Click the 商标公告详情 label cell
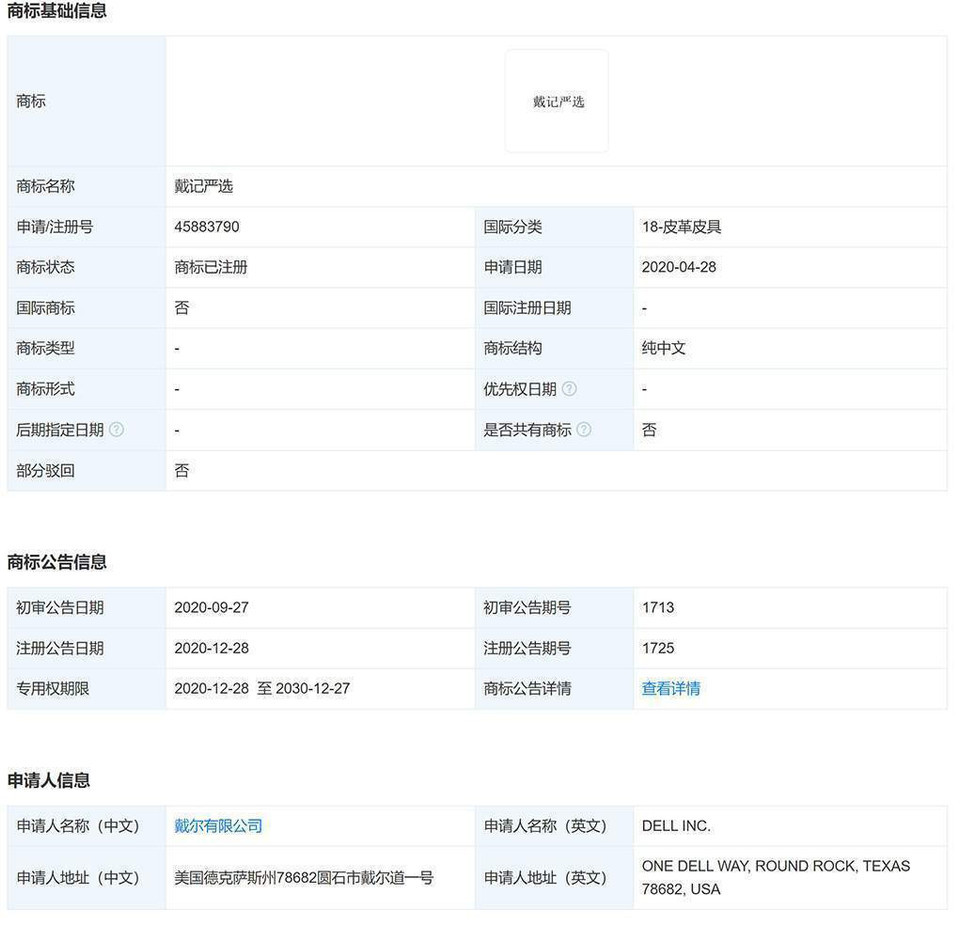The image size is (960, 941). 554,689
